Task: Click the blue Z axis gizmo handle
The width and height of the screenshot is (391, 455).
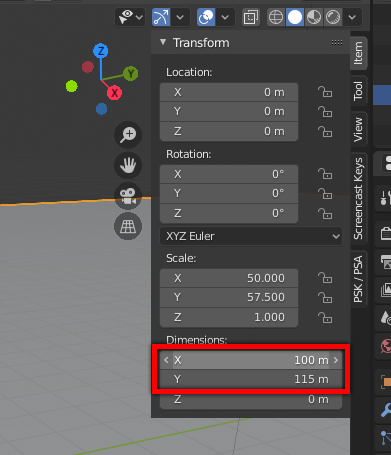Action: click(x=101, y=51)
